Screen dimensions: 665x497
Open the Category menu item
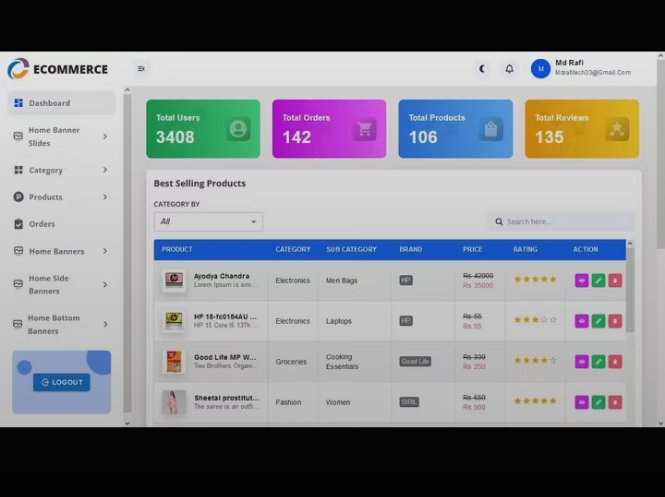[x=61, y=170]
